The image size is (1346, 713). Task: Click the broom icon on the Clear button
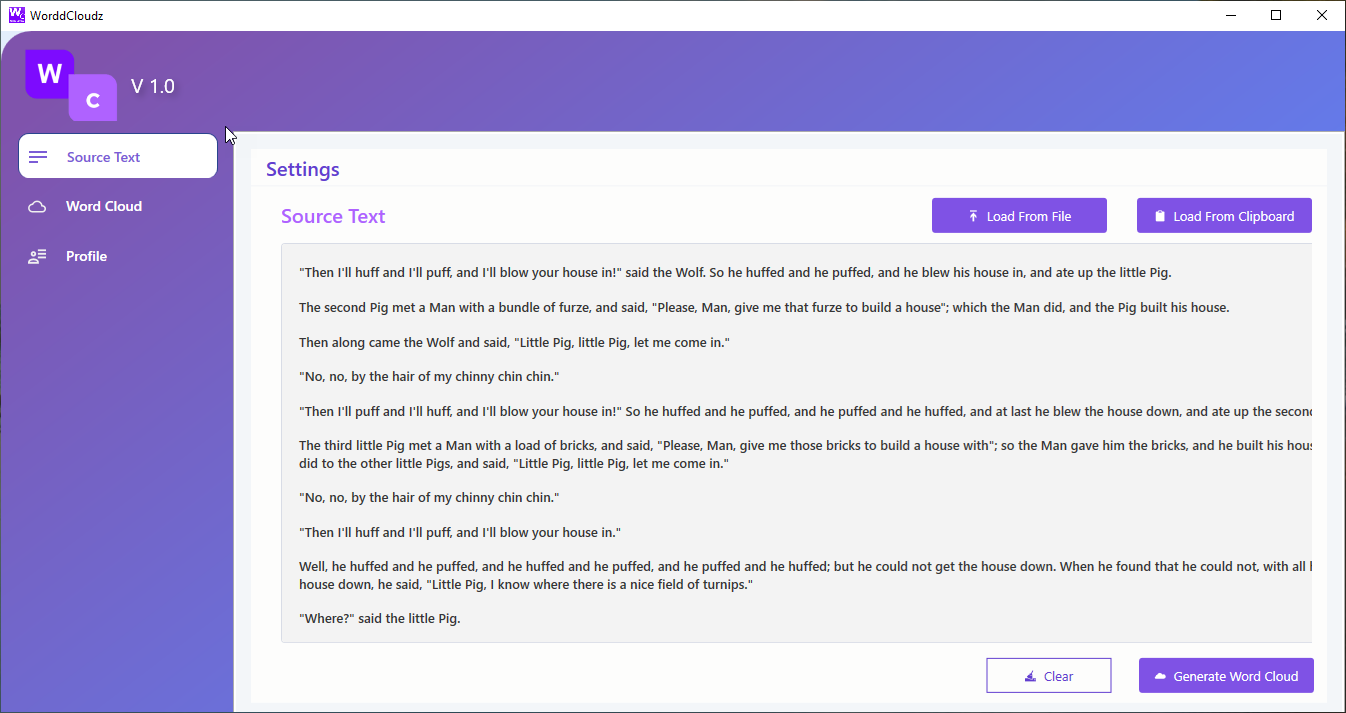pos(1030,677)
